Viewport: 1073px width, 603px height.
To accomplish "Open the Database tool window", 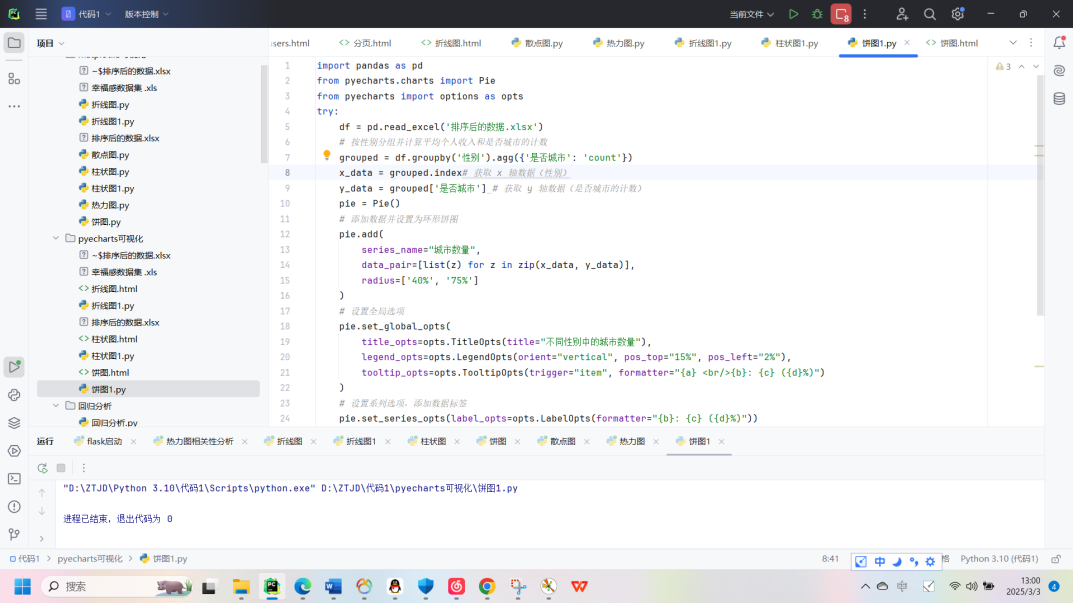I will coord(1059,99).
